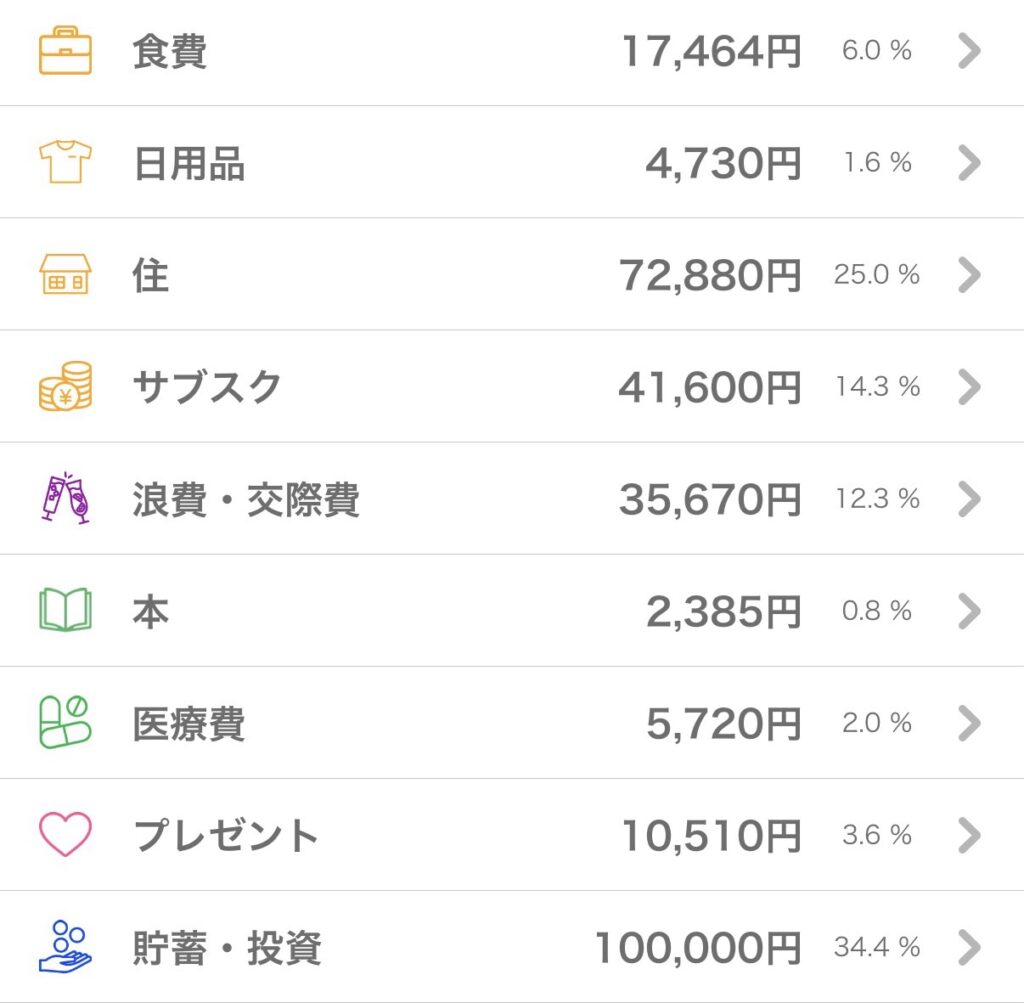Open 住 details via its chevron
This screenshot has width=1024, height=1003.
[x=968, y=275]
